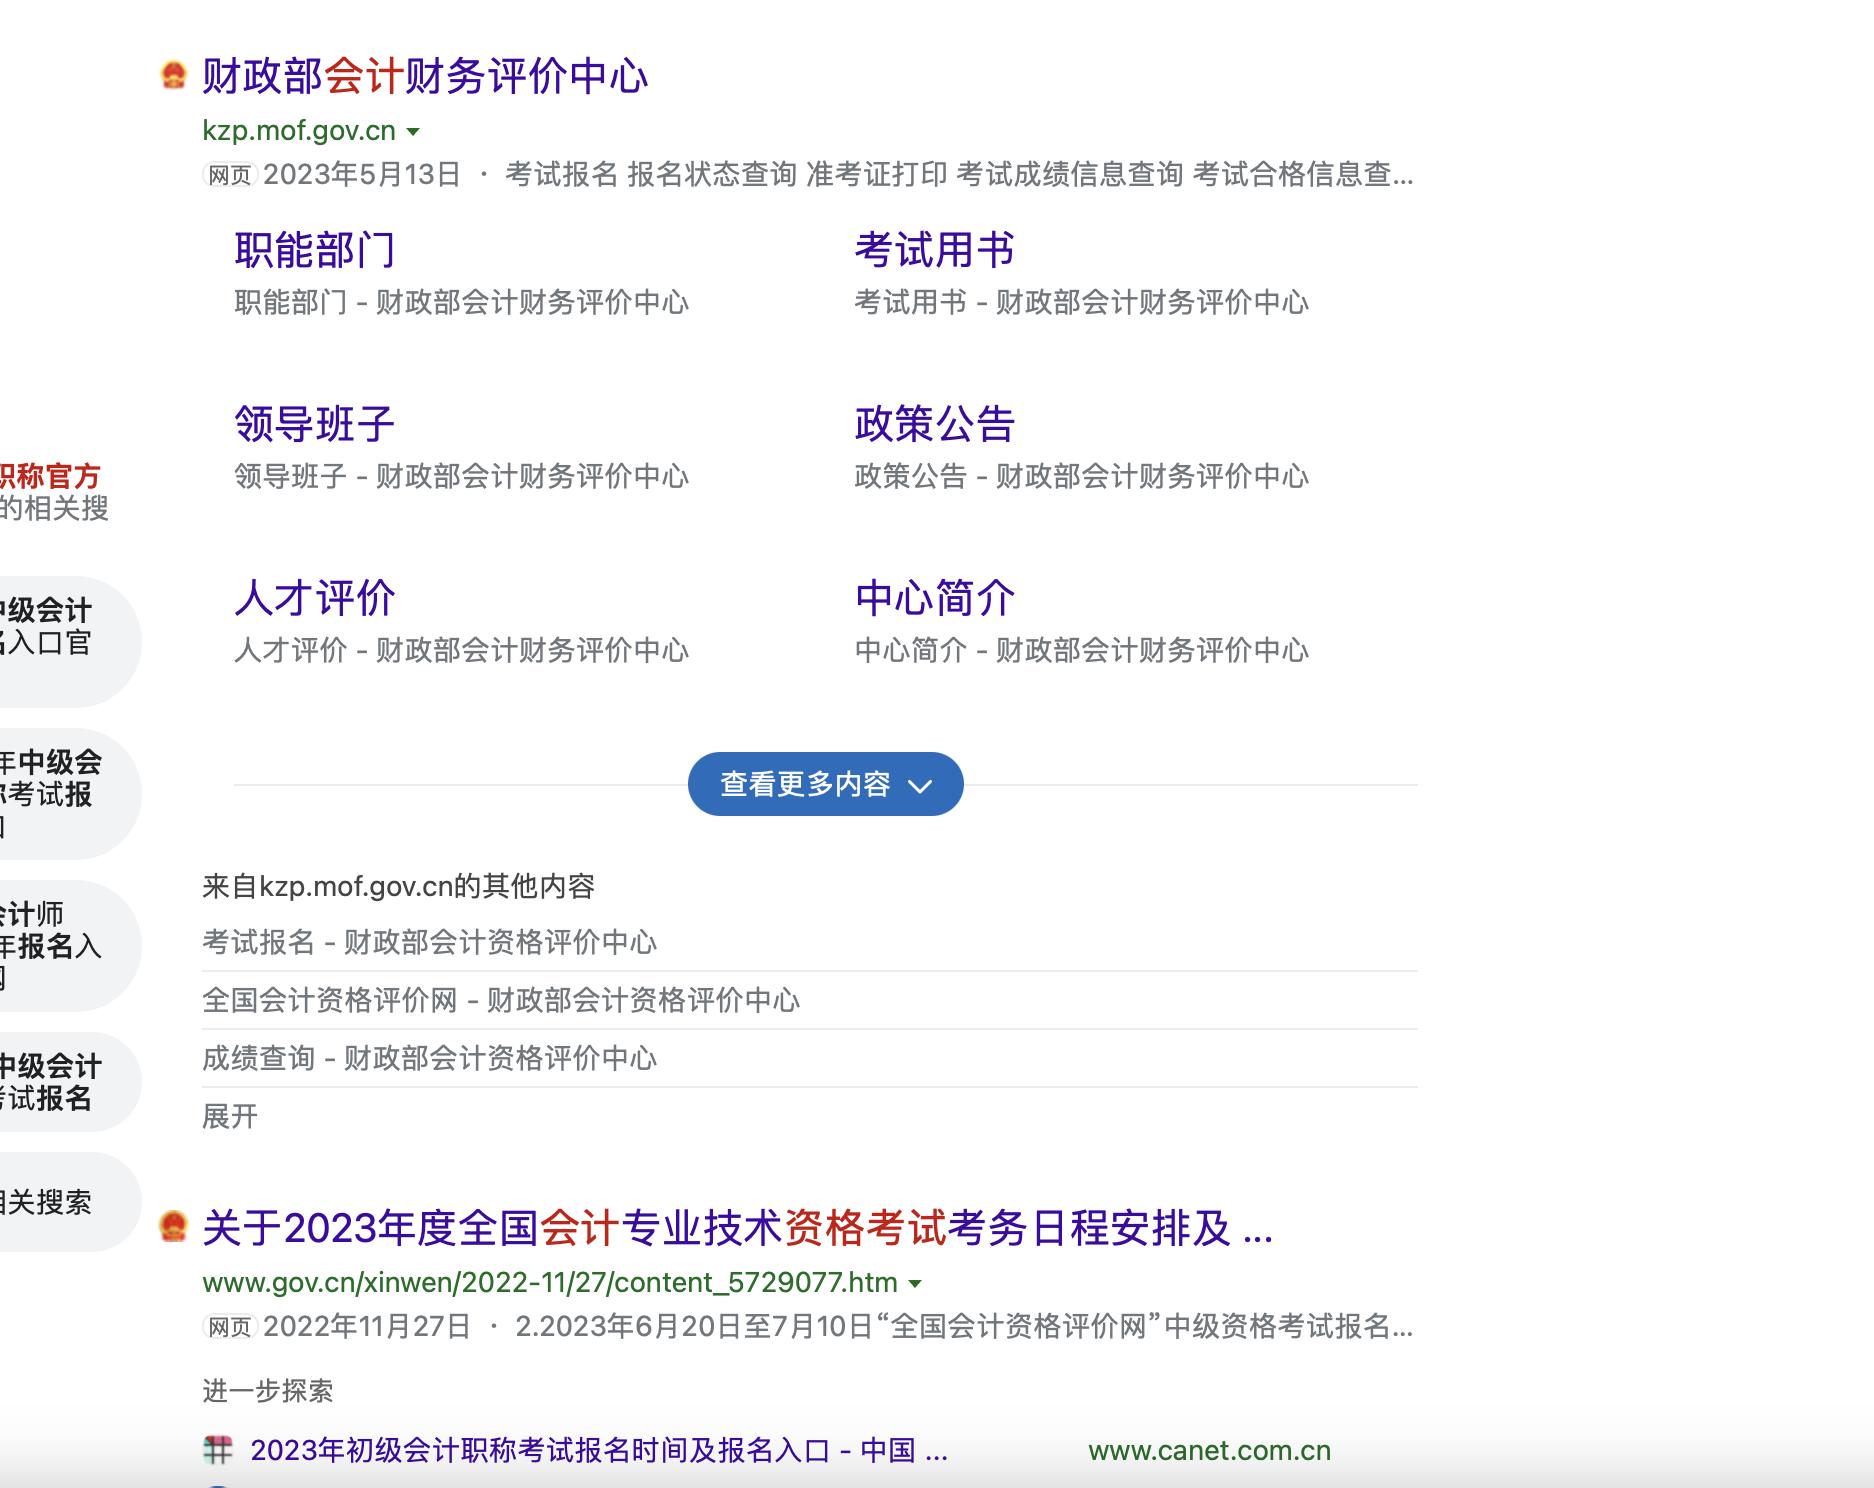Click the 网页 tag on the gov.cn result
The width and height of the screenshot is (1874, 1488).
pyautogui.click(x=228, y=1331)
